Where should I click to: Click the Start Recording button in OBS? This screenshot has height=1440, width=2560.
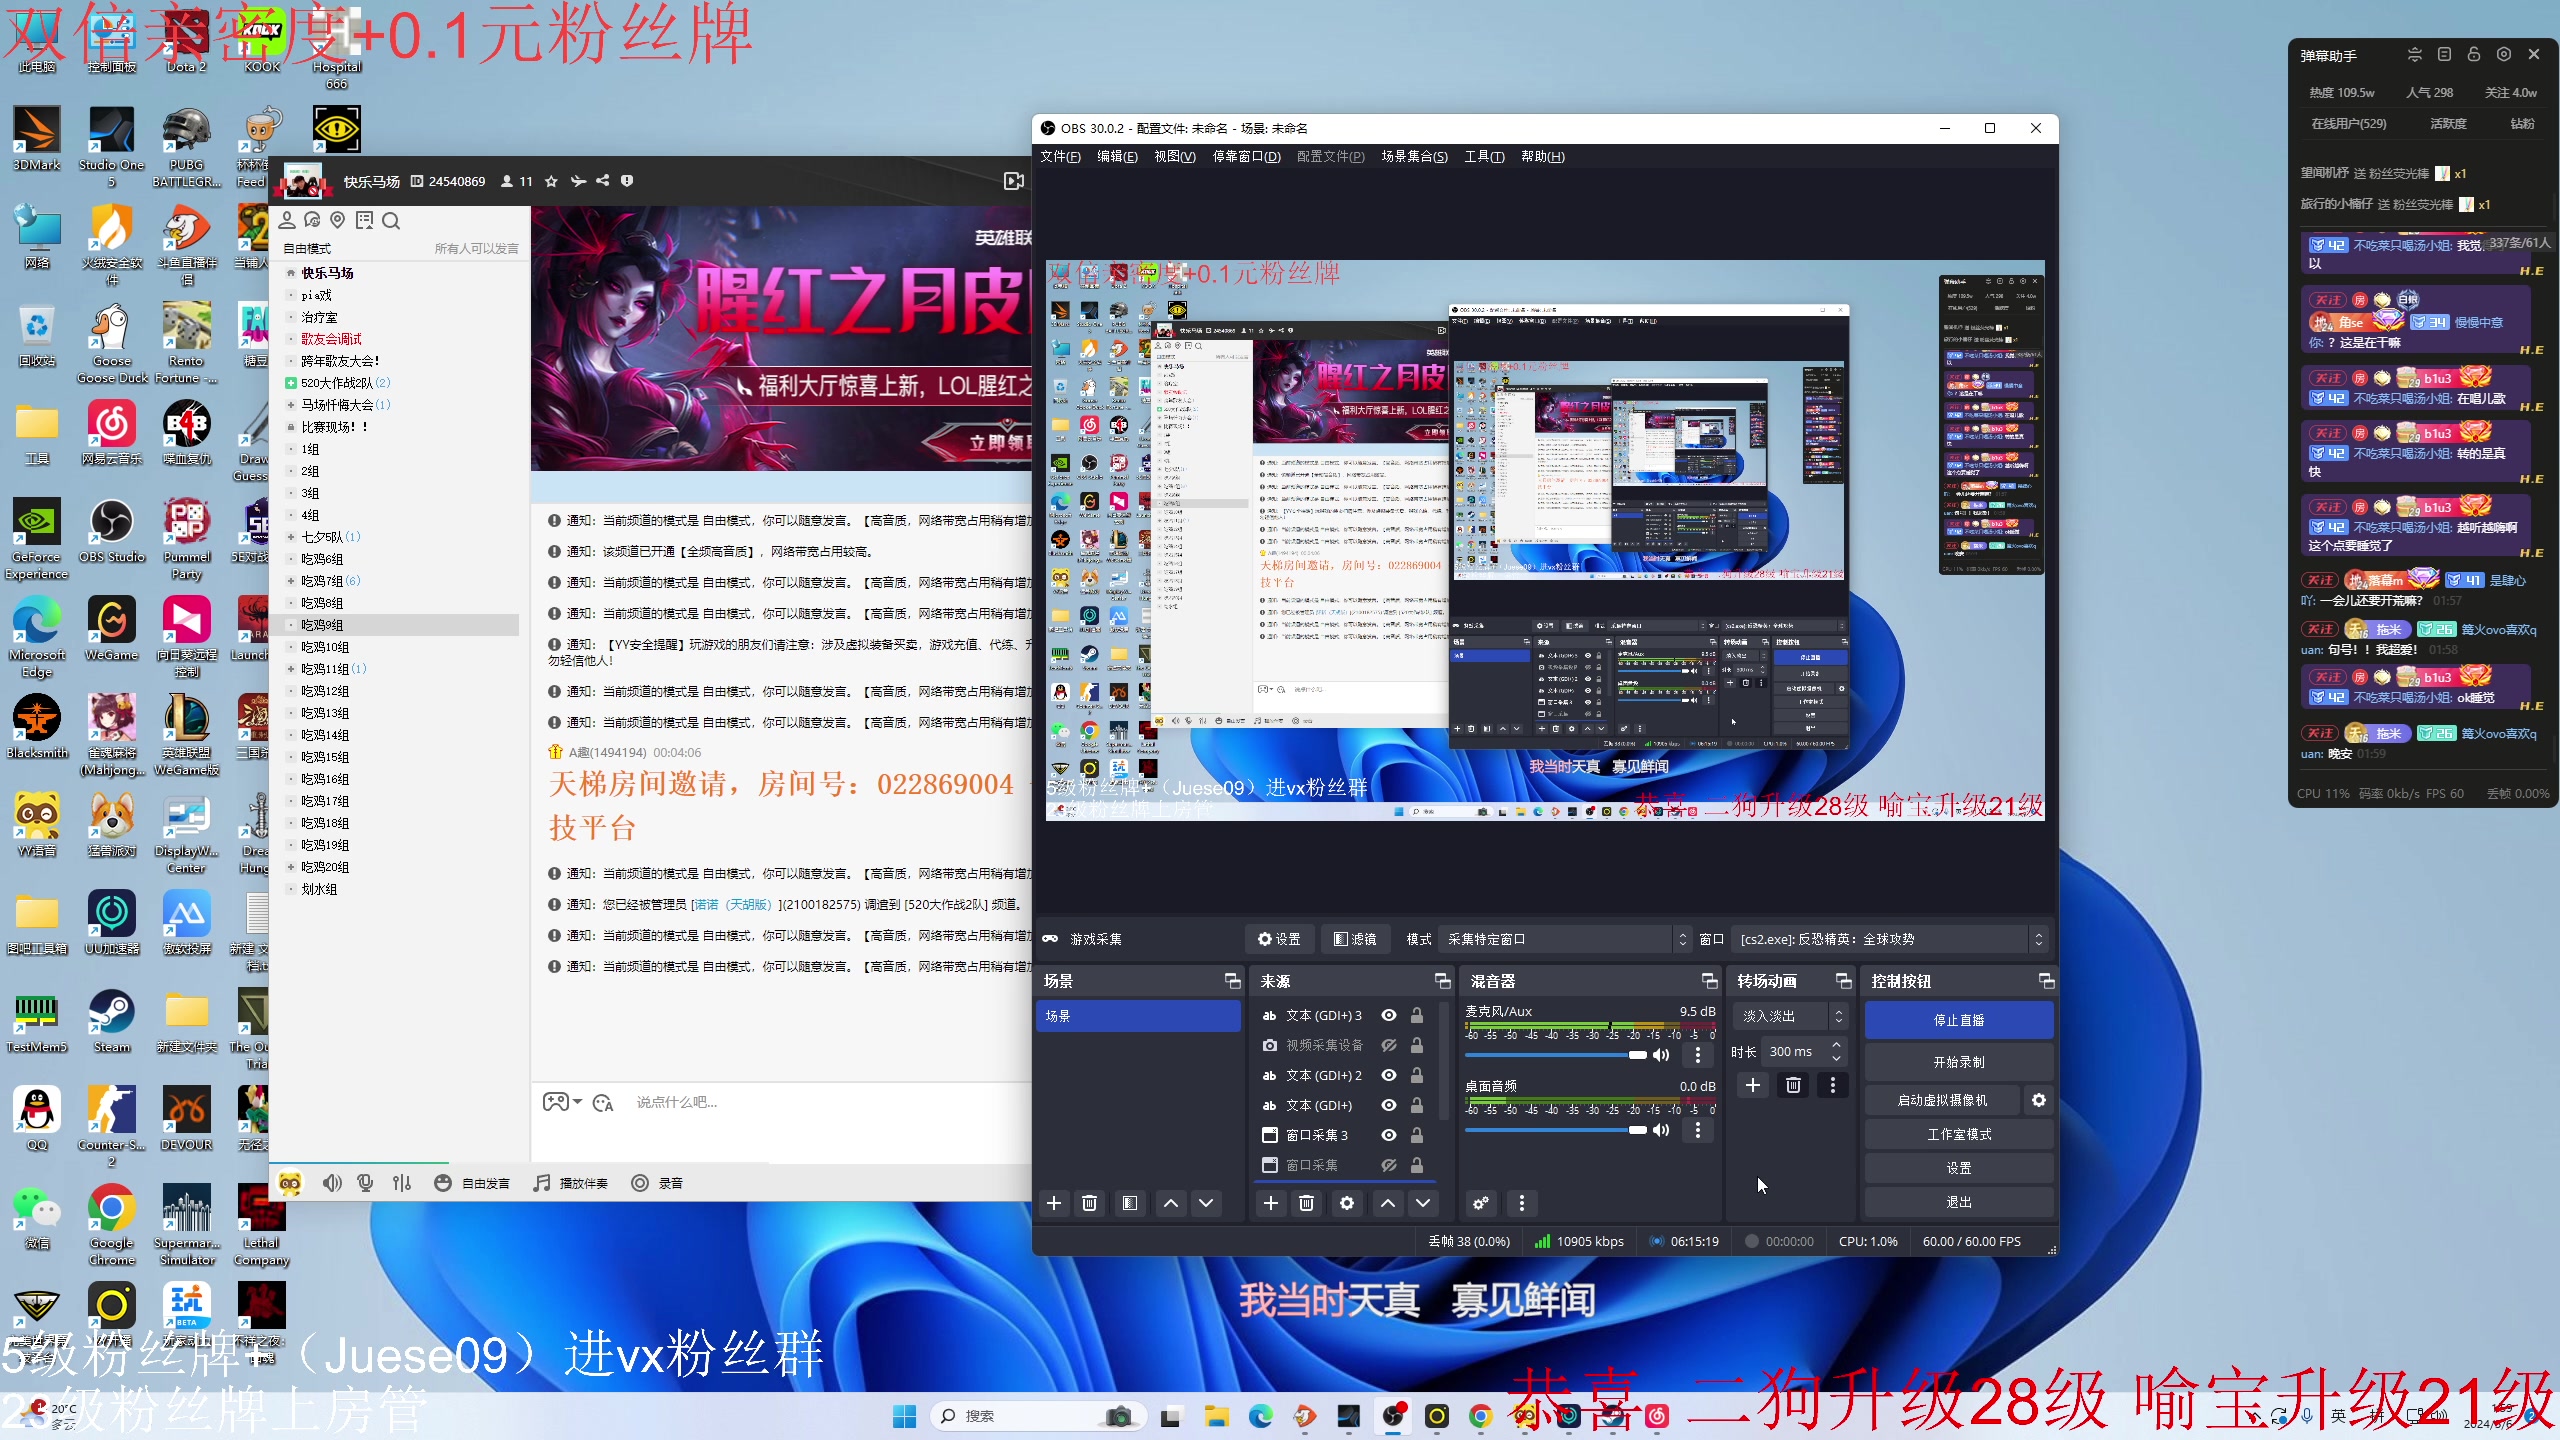pos(1957,1060)
